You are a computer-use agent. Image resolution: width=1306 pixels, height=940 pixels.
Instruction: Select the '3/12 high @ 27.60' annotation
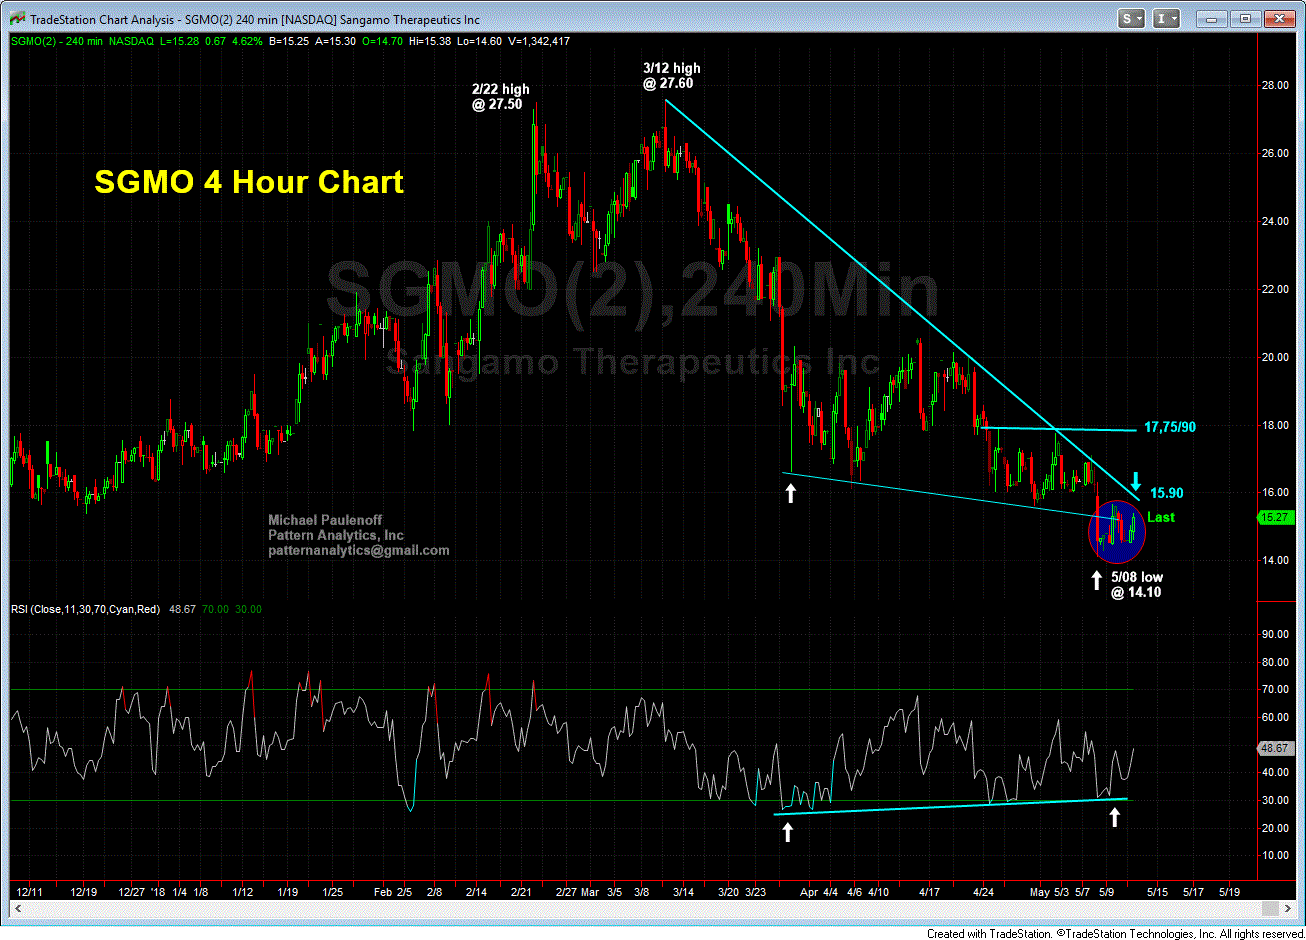tap(671, 76)
